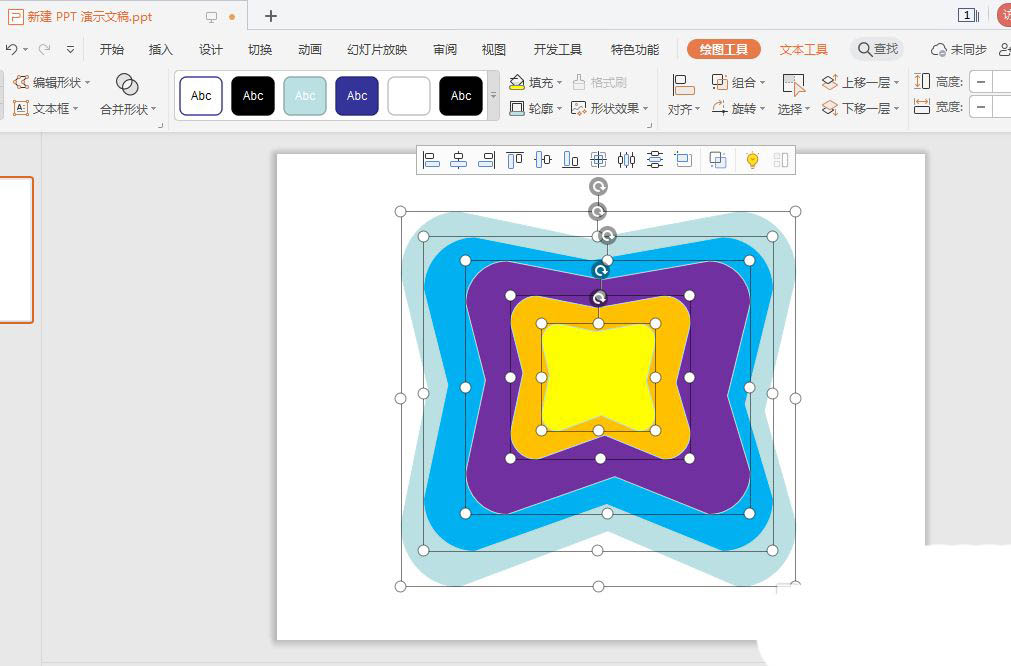Decrease the 高度 height value
The width and height of the screenshot is (1011, 666).
click(x=981, y=82)
